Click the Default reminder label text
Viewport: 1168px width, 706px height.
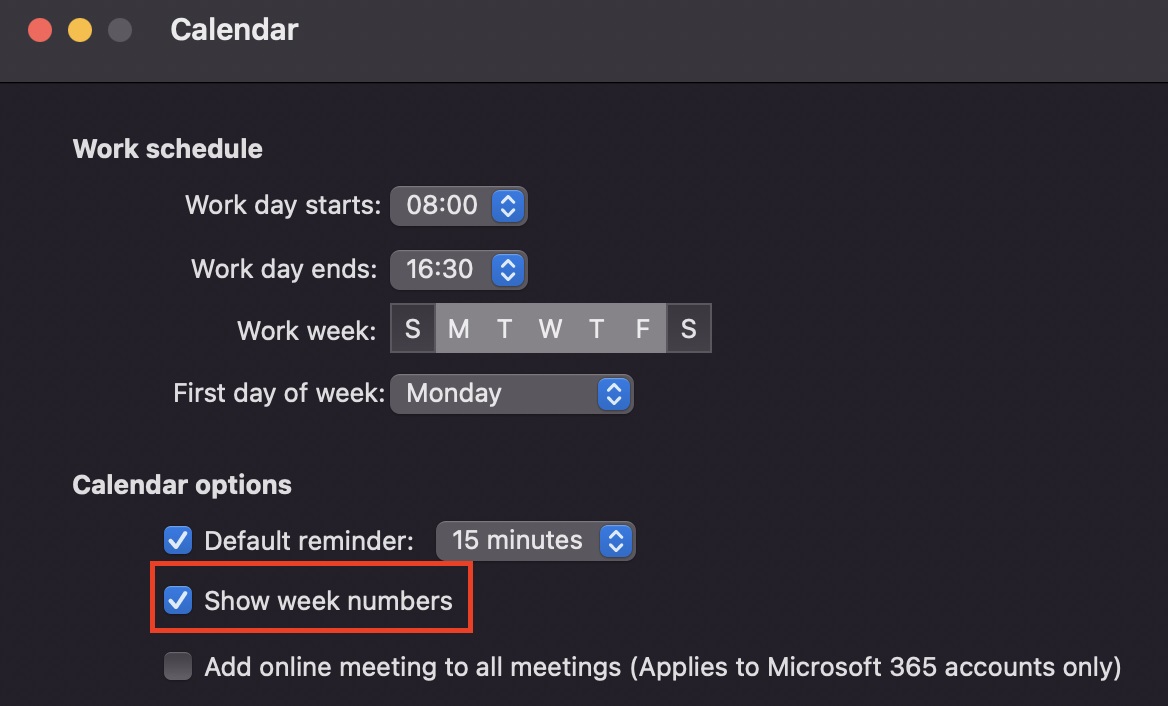click(308, 541)
